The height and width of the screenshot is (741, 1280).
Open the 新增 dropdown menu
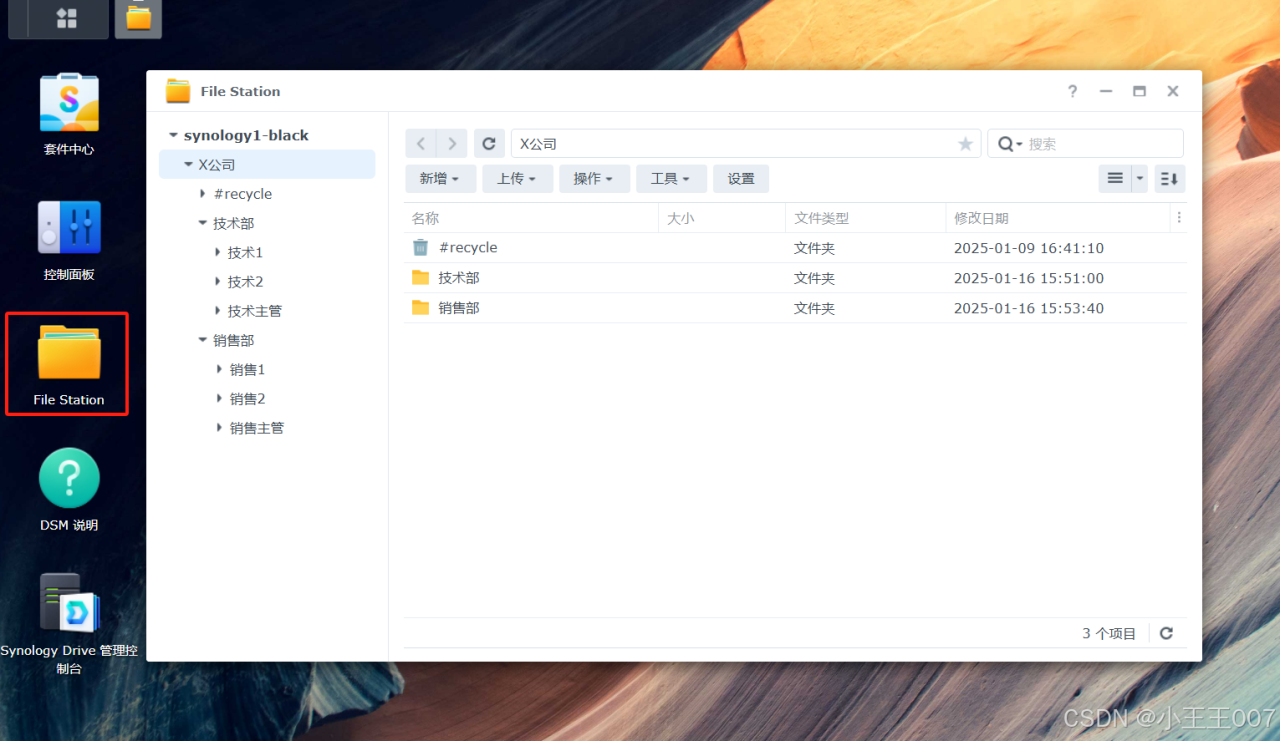(x=440, y=178)
